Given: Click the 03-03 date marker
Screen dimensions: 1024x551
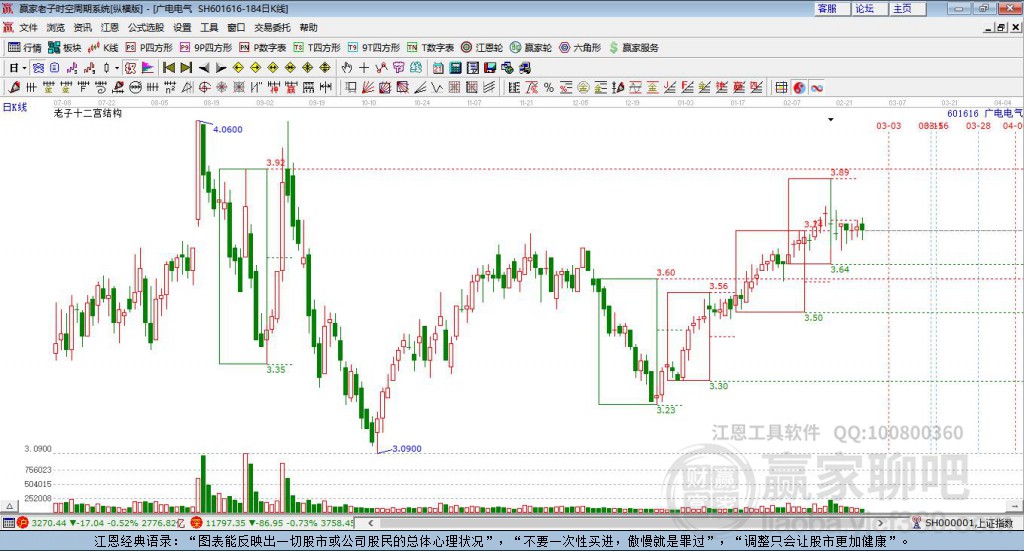Looking at the screenshot, I should (888, 125).
